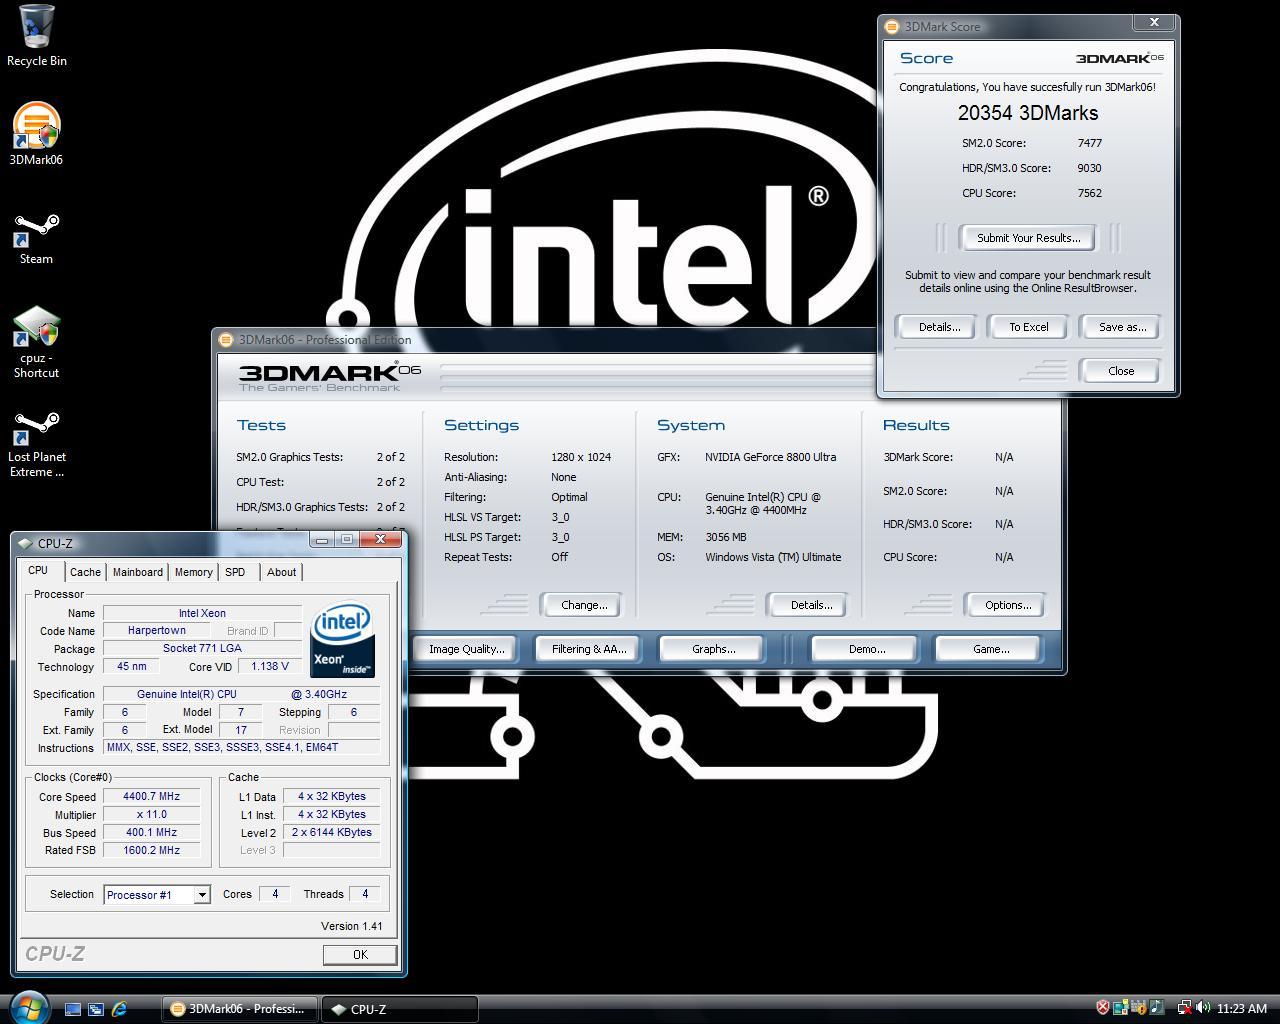The image size is (1280, 1024).
Task: Click OK in the CPU-Z window
Action: pos(360,955)
